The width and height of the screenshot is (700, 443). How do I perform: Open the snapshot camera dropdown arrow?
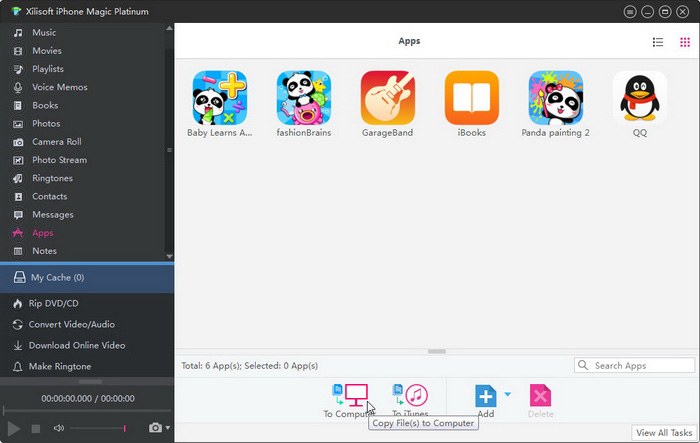pos(168,428)
